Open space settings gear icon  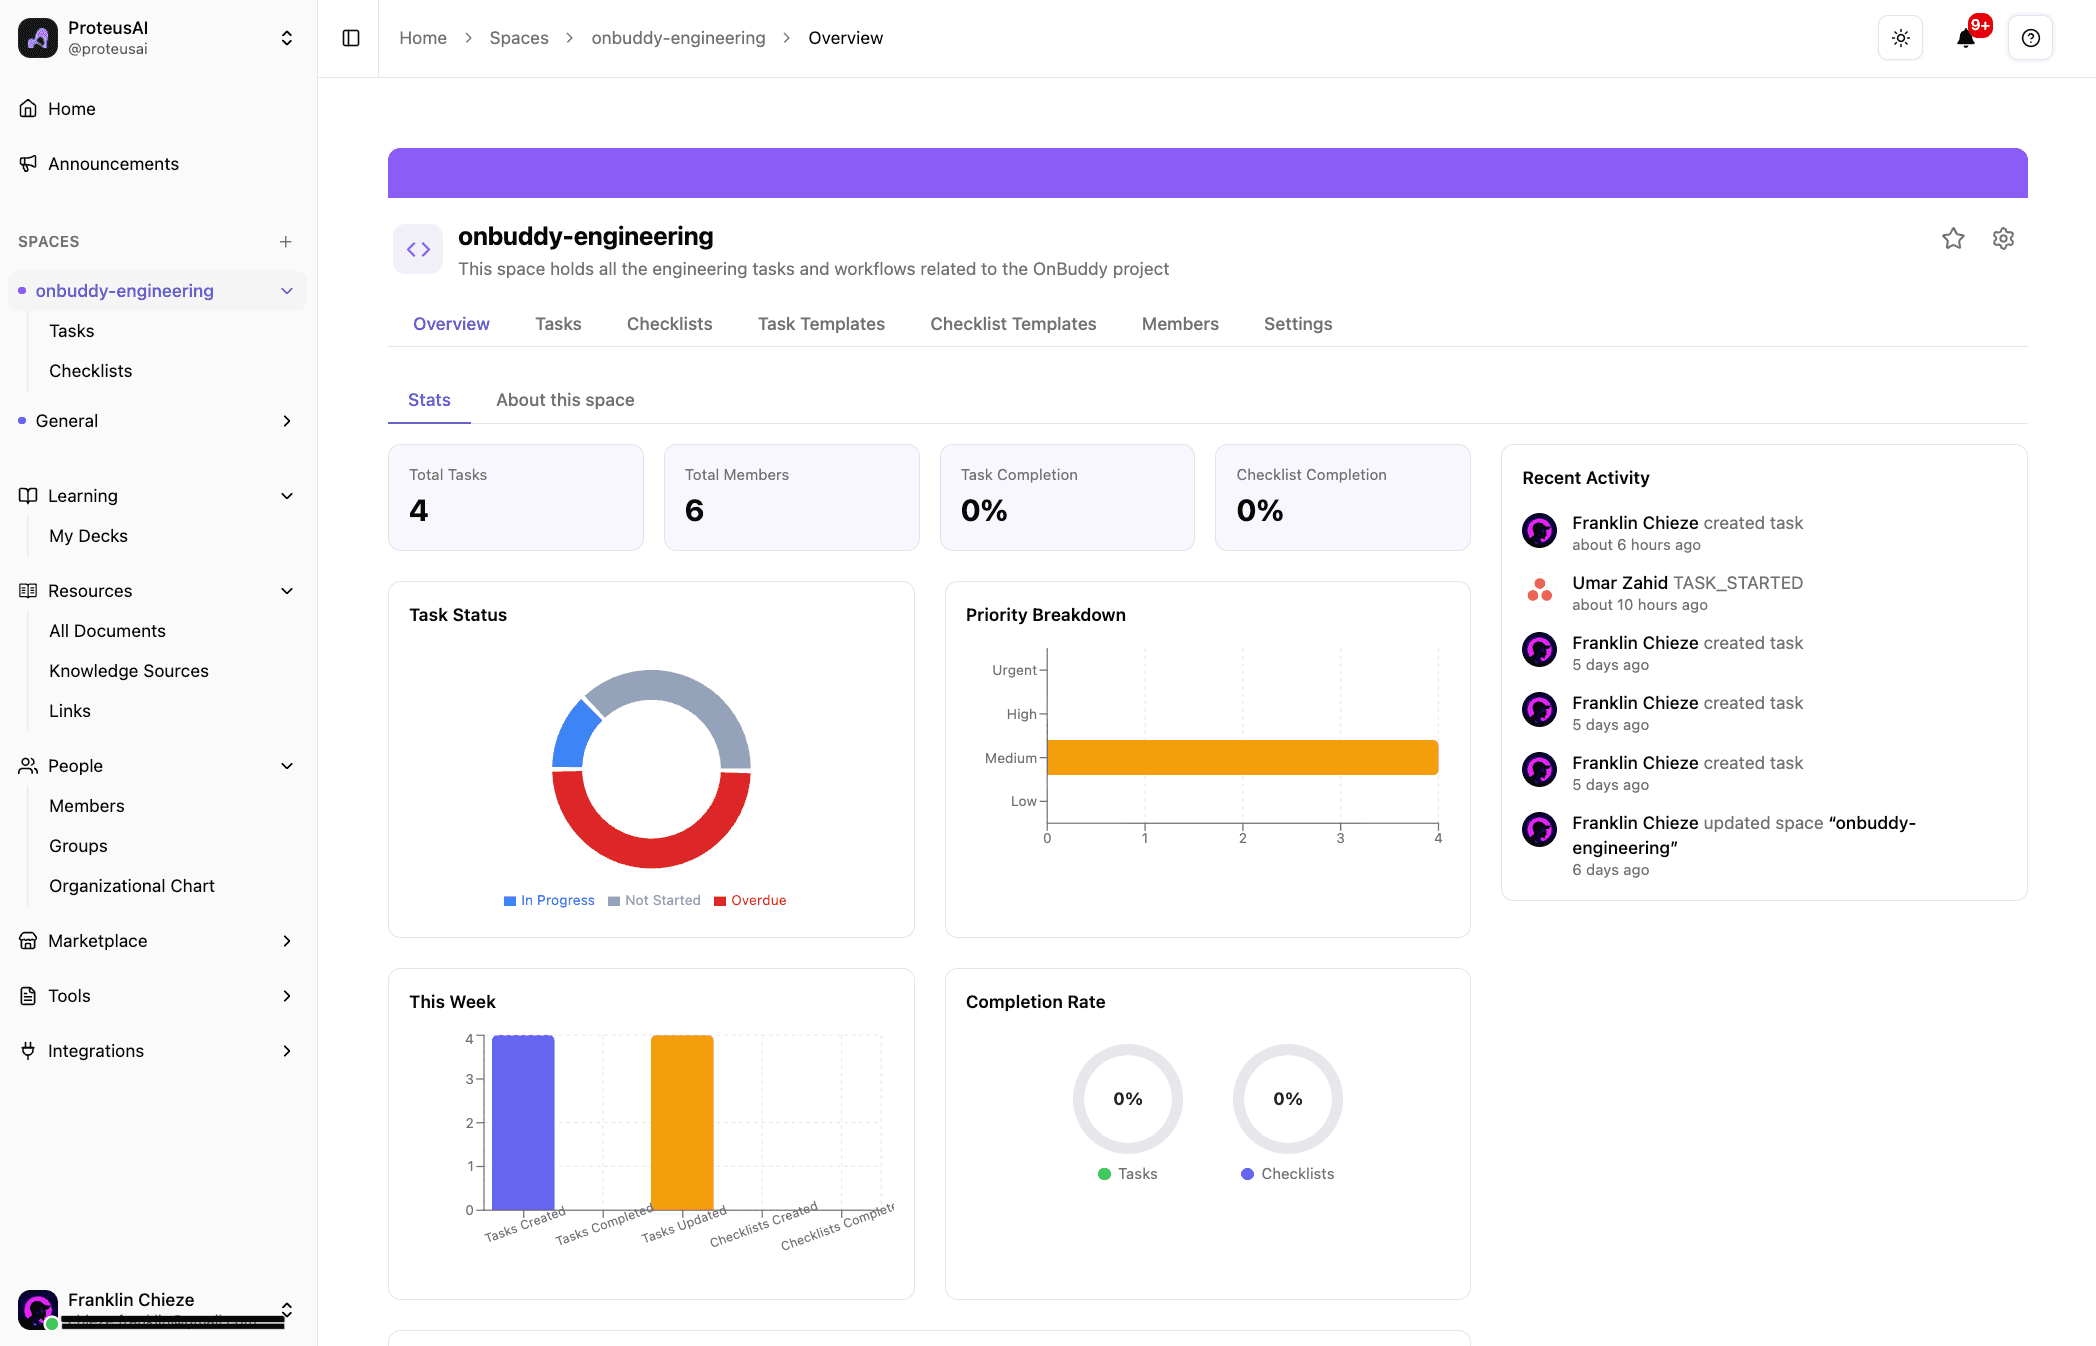pos(2003,238)
